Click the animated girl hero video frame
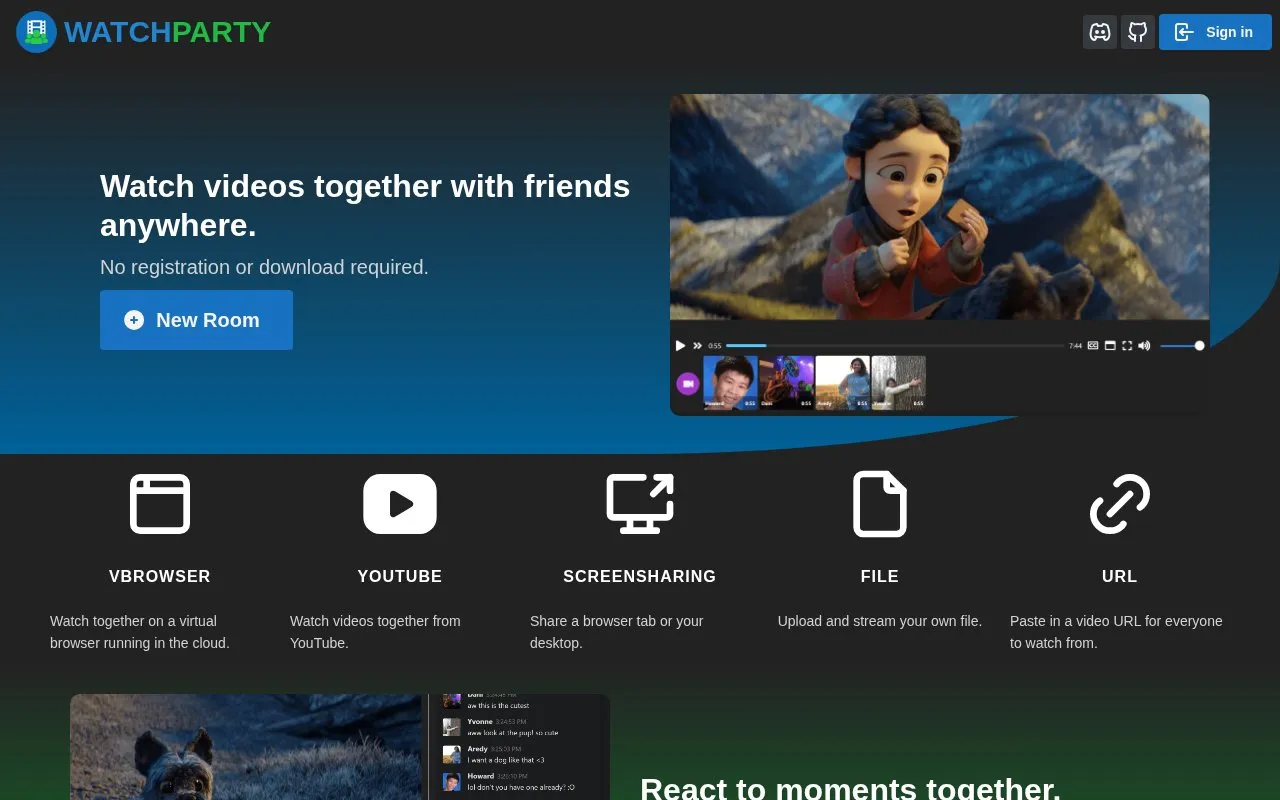Viewport: 1280px width, 800px height. 940,207
